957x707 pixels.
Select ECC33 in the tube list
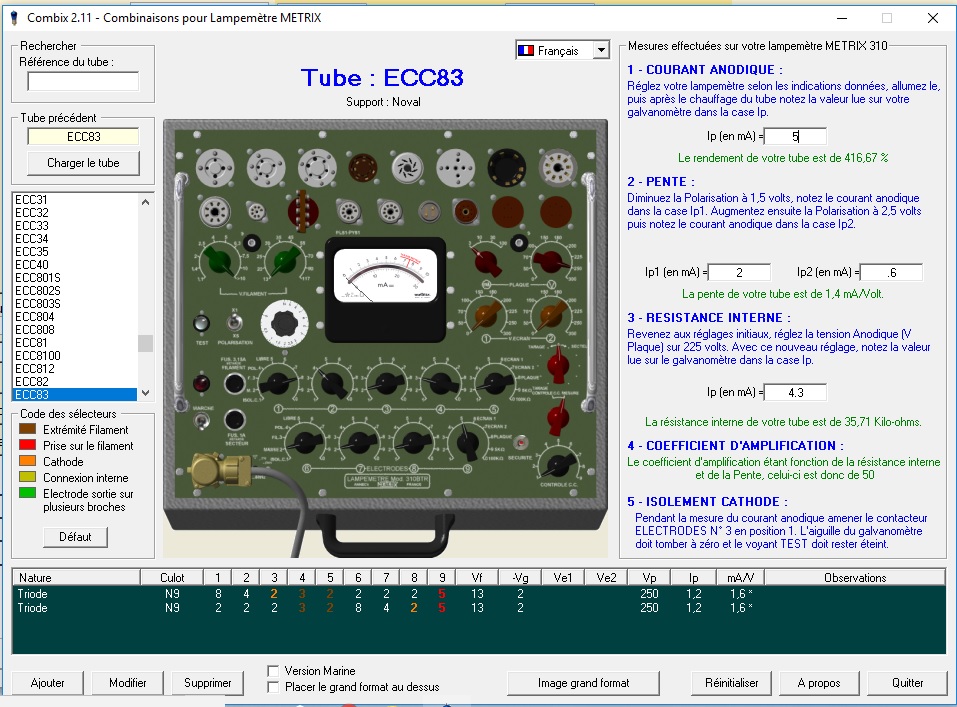(x=75, y=225)
